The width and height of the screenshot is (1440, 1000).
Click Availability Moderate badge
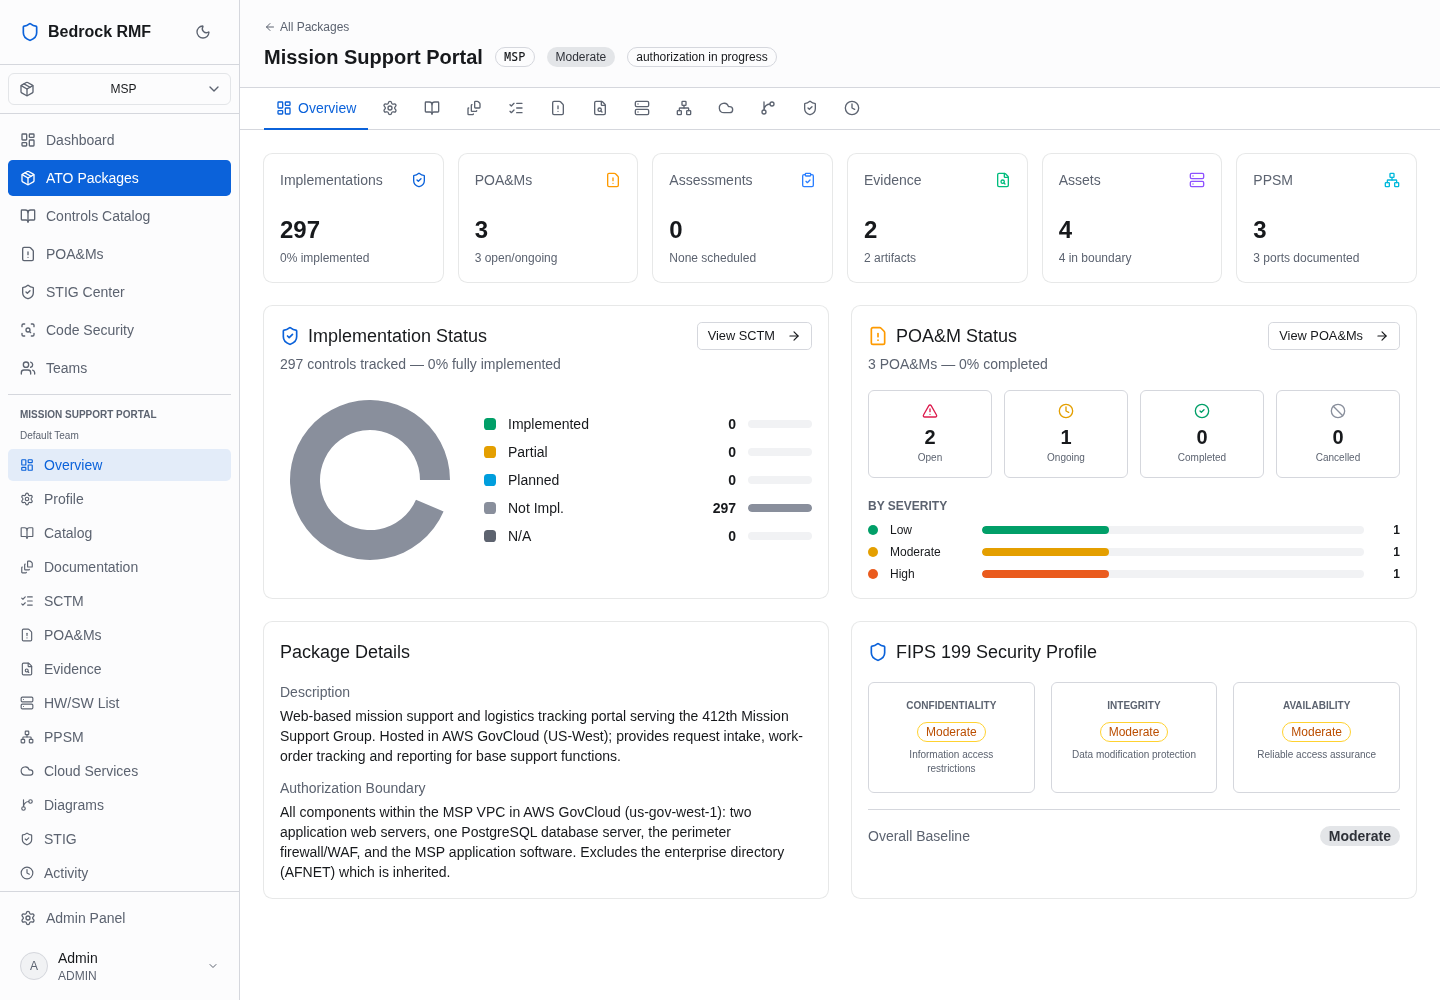pos(1316,732)
